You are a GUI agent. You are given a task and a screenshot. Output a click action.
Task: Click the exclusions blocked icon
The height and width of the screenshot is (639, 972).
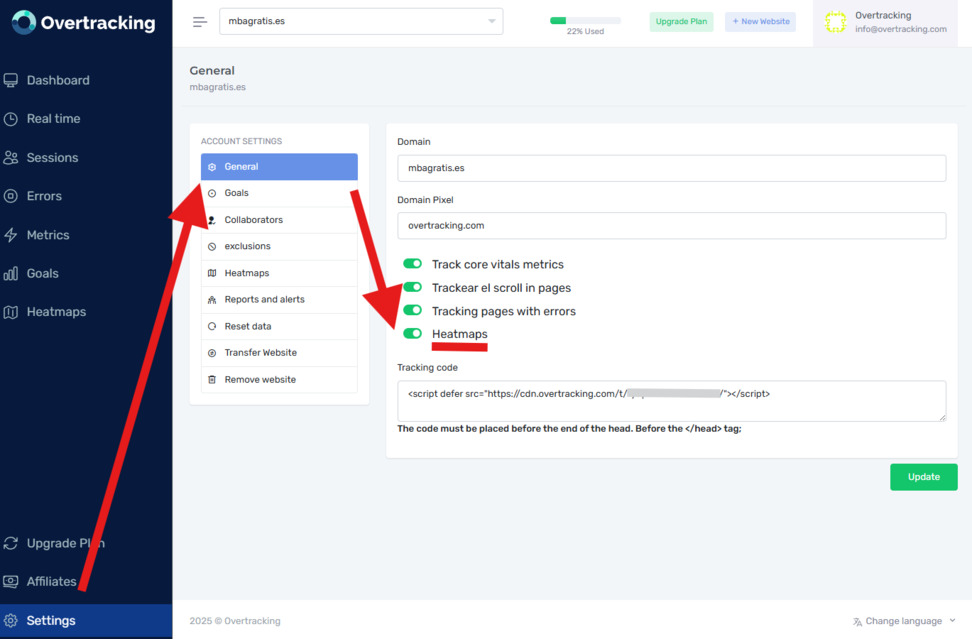212,247
